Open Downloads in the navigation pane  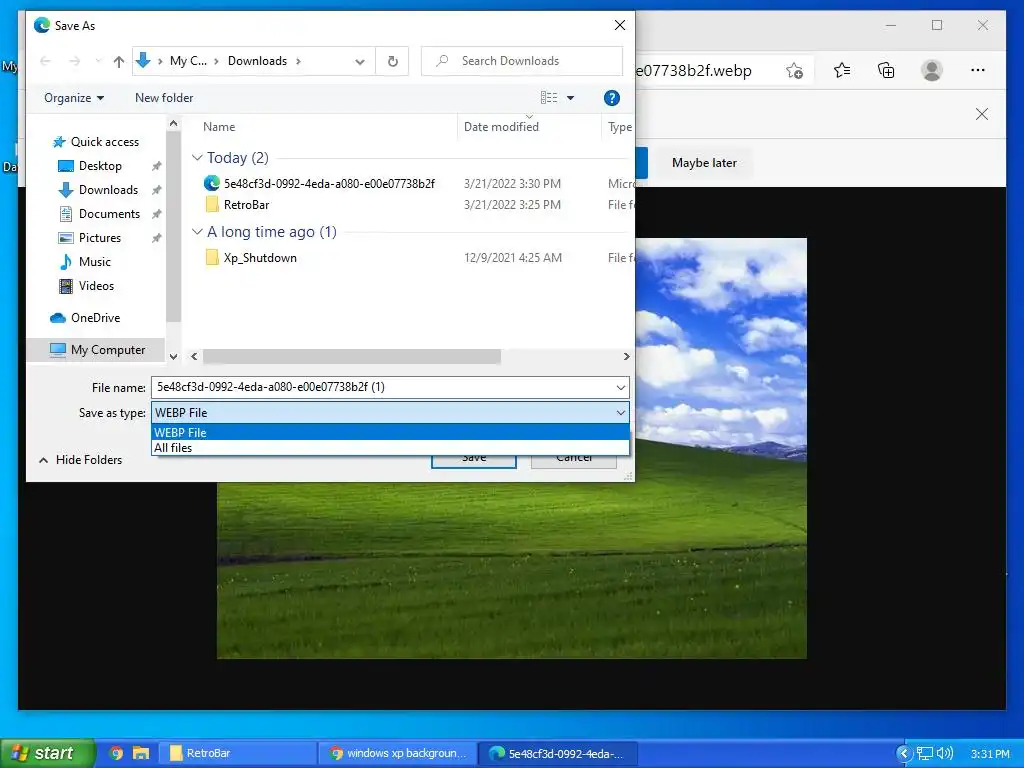coord(108,190)
